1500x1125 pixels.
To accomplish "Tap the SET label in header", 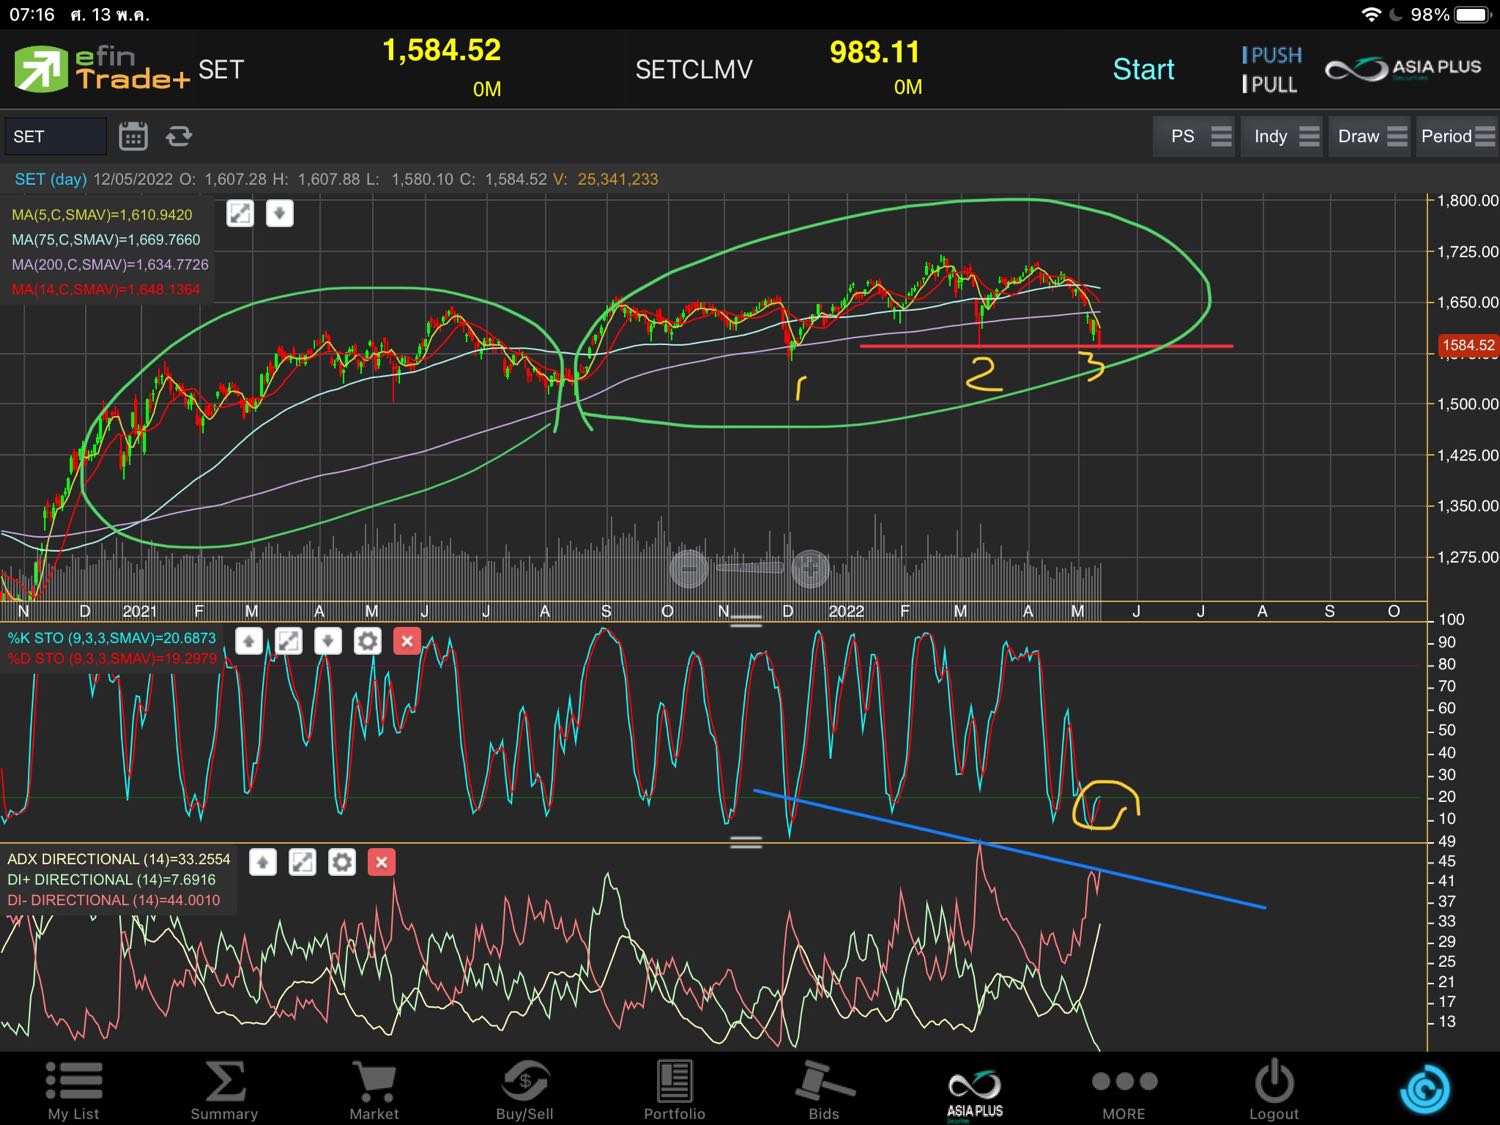I will click(x=221, y=69).
